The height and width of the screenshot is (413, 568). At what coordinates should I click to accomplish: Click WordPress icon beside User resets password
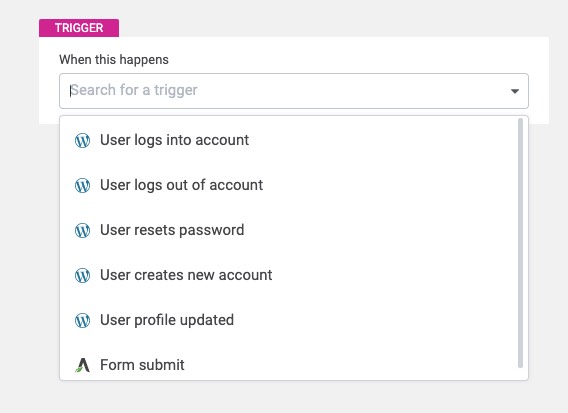[82, 230]
